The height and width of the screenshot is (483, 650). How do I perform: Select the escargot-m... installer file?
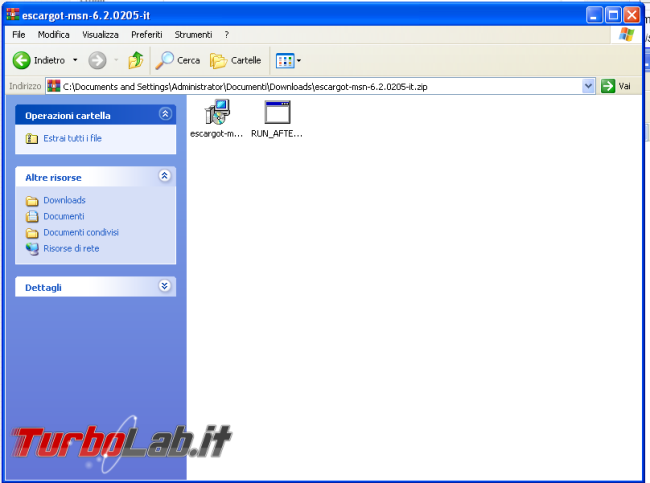pyautogui.click(x=217, y=119)
